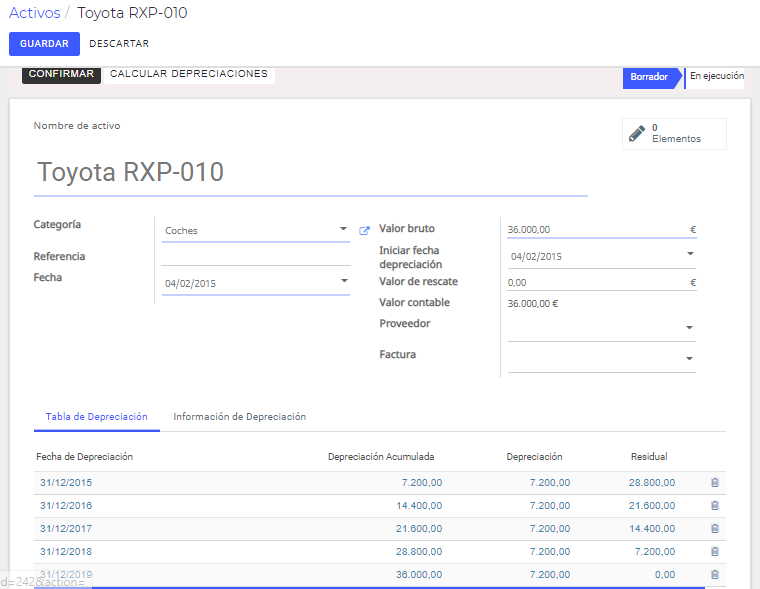Select the 31/12/2016 date cell
The width and height of the screenshot is (760, 589).
coord(66,506)
